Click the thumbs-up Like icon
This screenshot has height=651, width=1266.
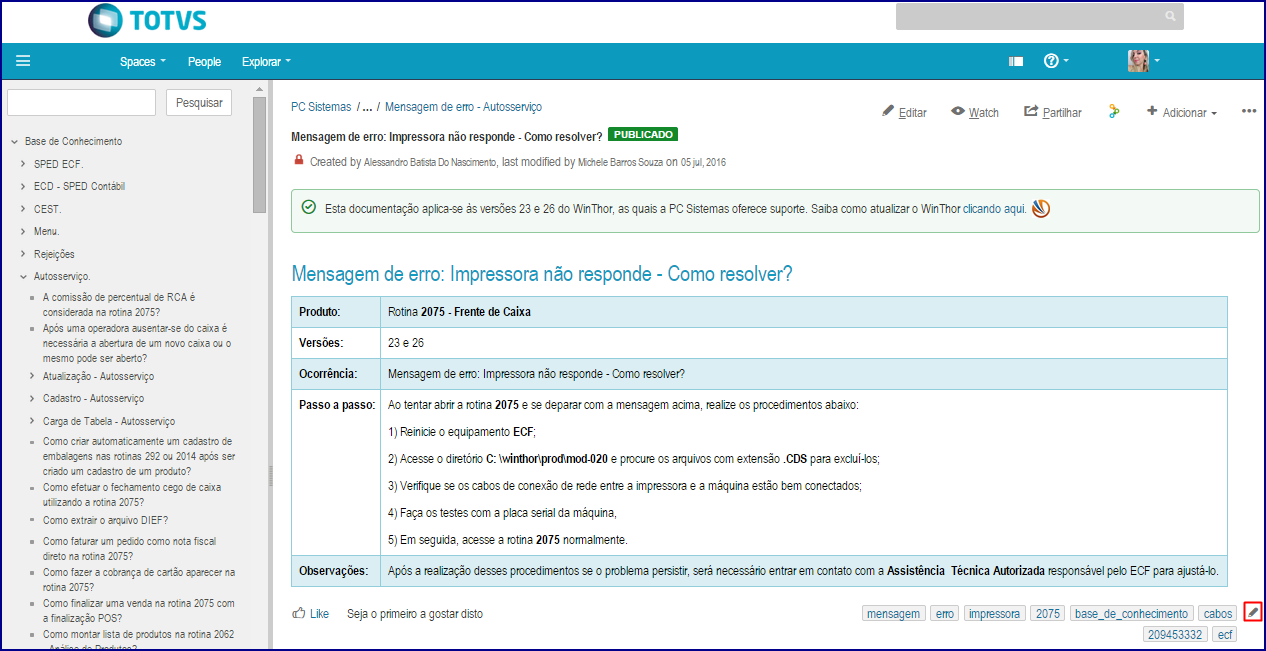299,613
